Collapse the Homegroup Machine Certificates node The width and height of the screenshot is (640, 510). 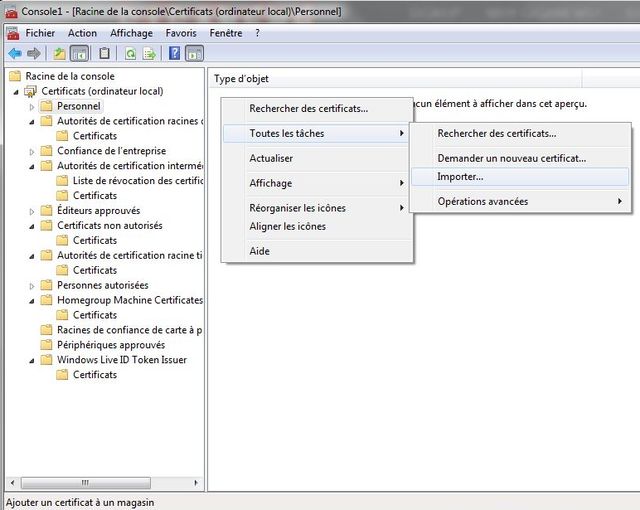[32, 301]
